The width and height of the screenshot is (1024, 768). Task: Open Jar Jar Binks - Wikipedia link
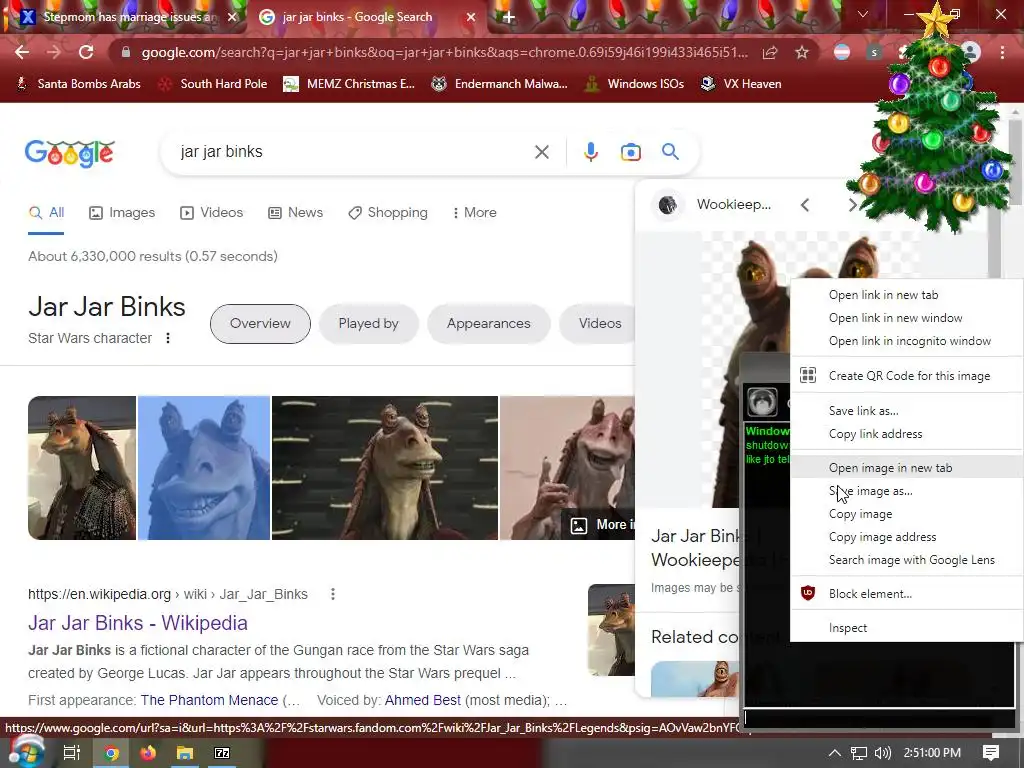coord(138,623)
